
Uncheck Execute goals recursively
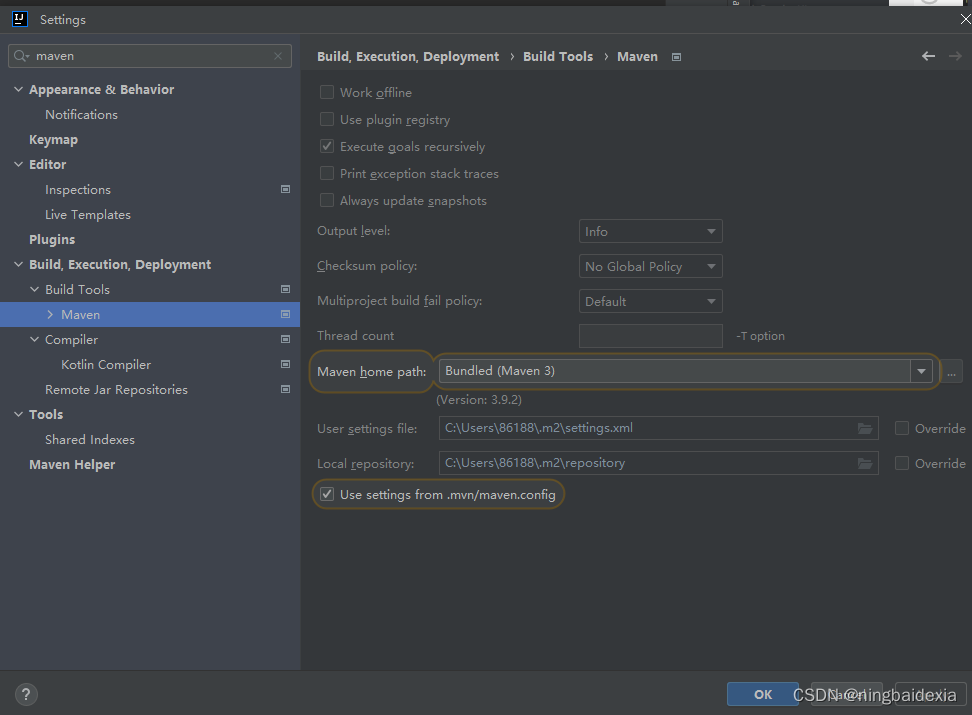point(327,146)
